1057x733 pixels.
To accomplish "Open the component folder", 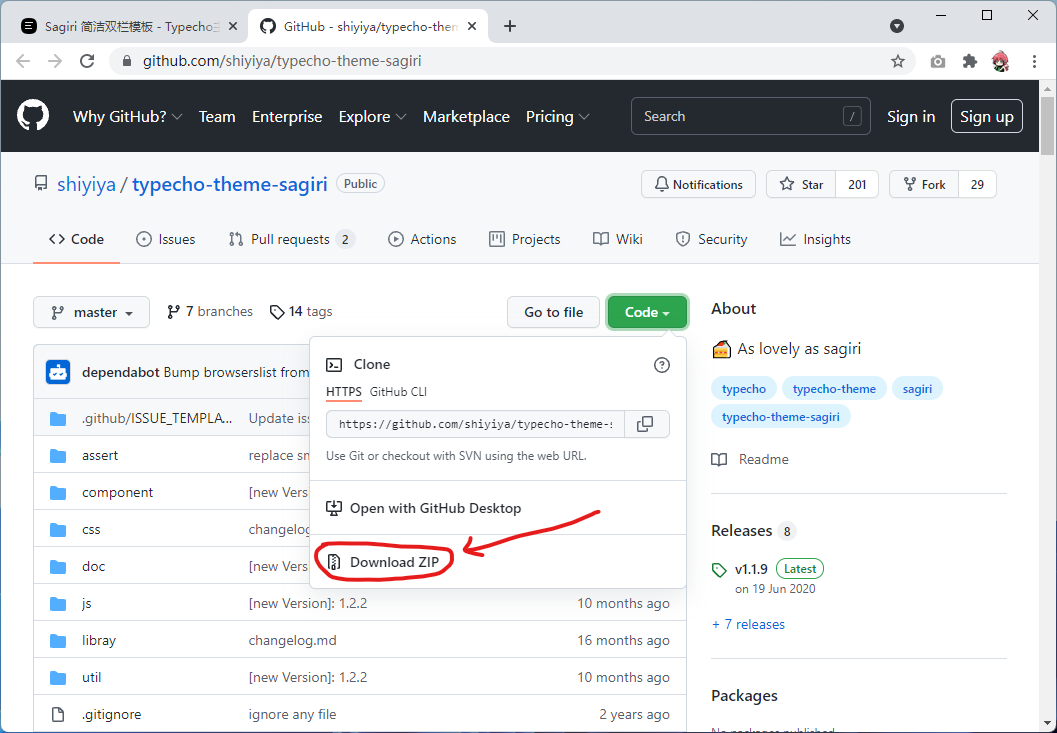I will [117, 493].
